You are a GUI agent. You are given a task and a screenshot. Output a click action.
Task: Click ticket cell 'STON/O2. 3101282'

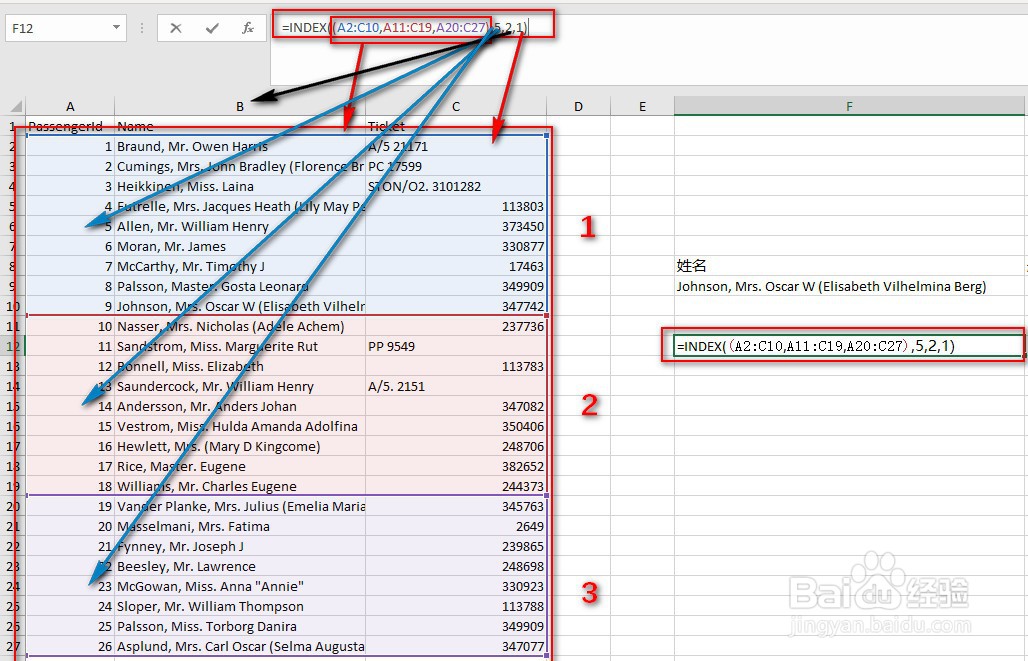456,186
